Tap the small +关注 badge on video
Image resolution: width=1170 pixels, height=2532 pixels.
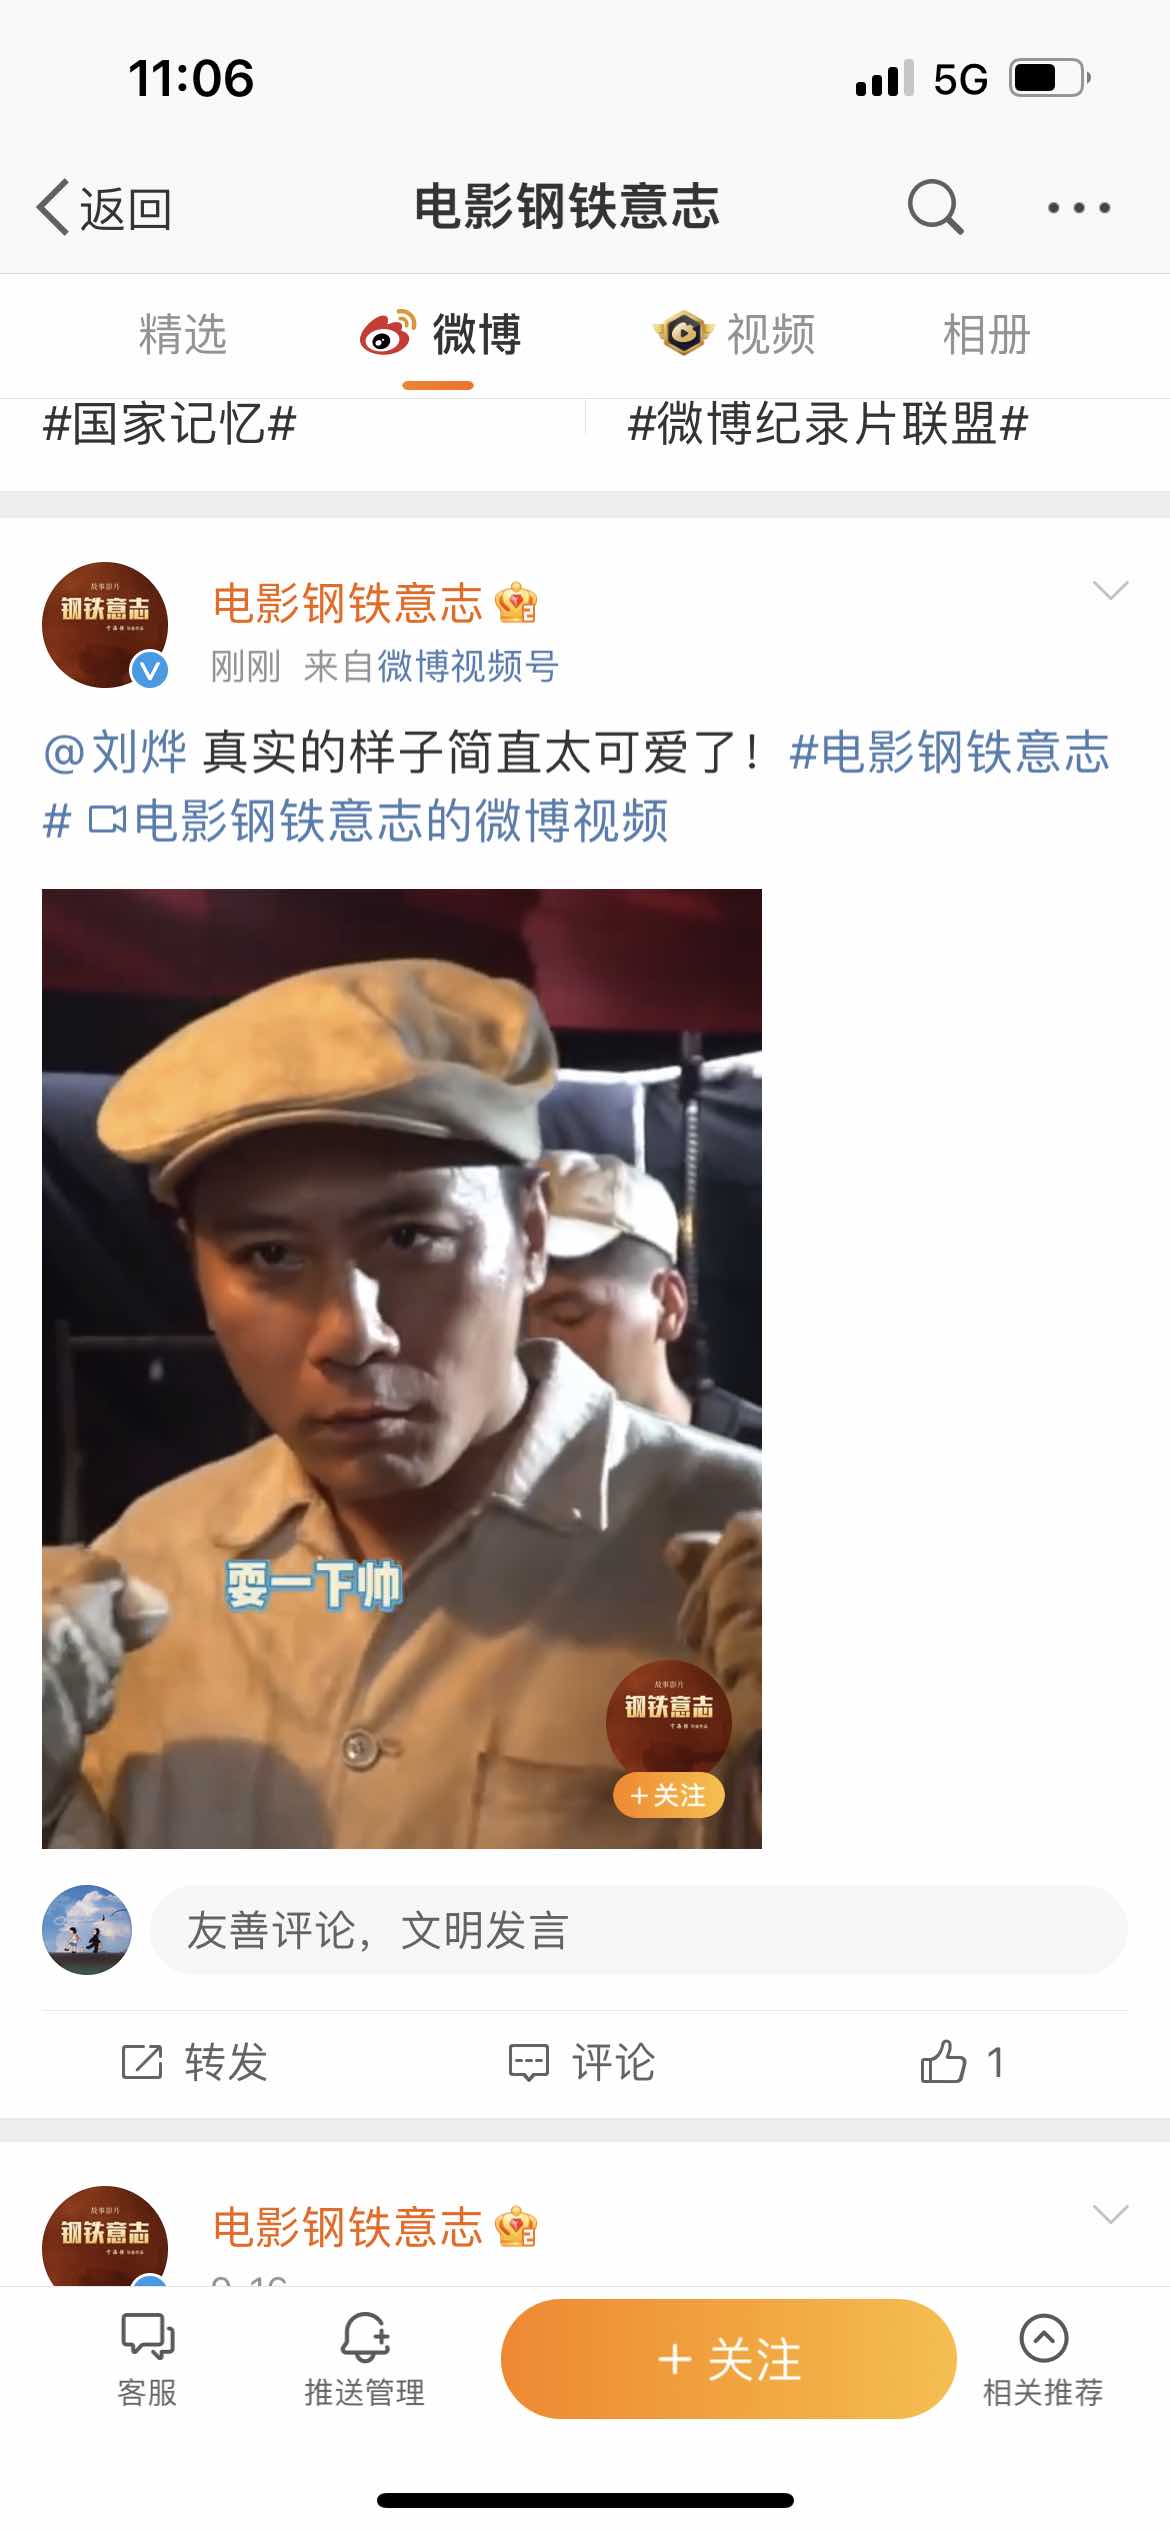pos(668,1795)
